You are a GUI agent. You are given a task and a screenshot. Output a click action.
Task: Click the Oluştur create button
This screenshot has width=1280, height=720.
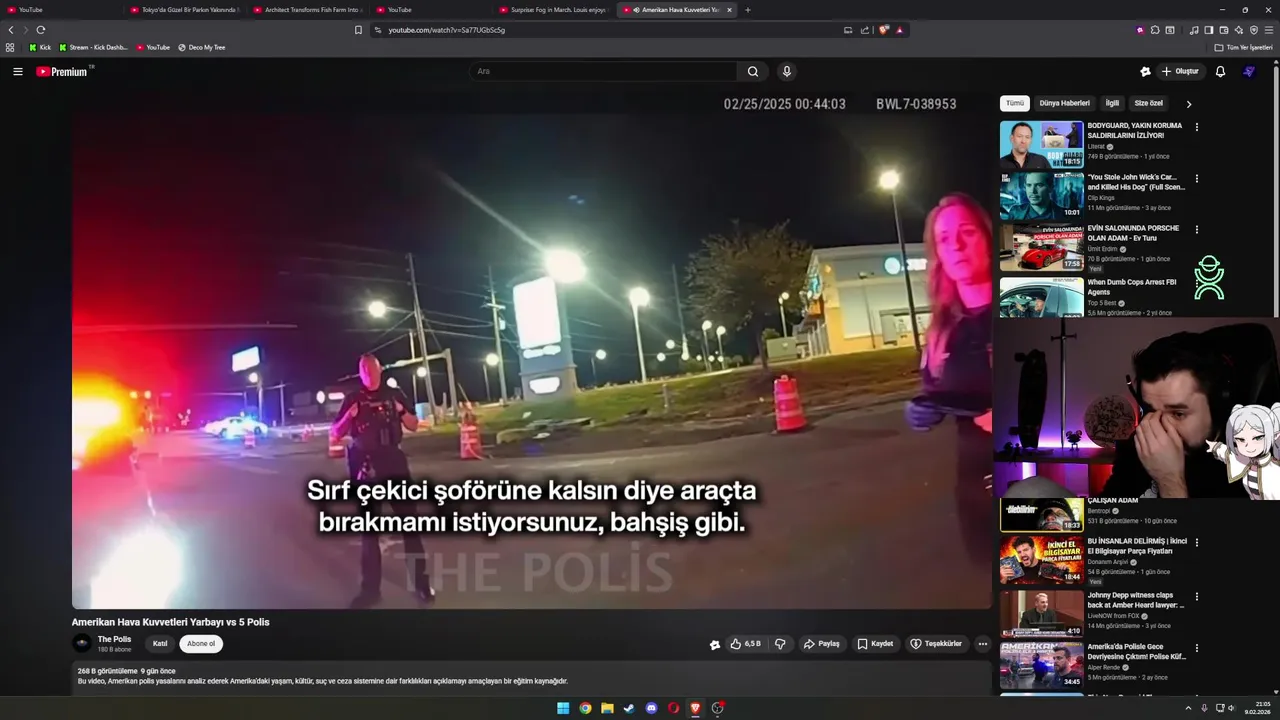(x=1182, y=71)
